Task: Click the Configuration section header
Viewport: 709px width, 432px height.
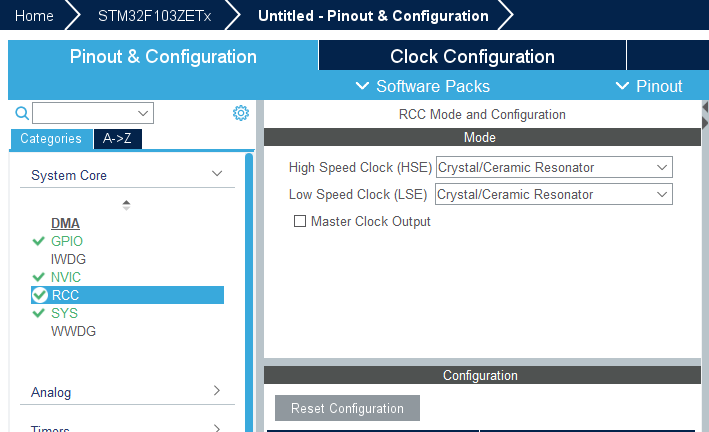Action: point(482,375)
